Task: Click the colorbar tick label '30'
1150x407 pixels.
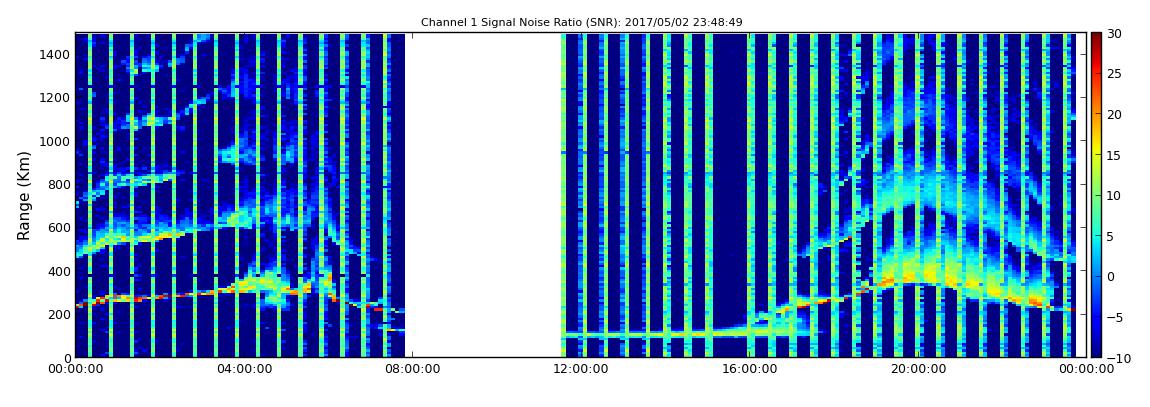Action: [1114, 33]
